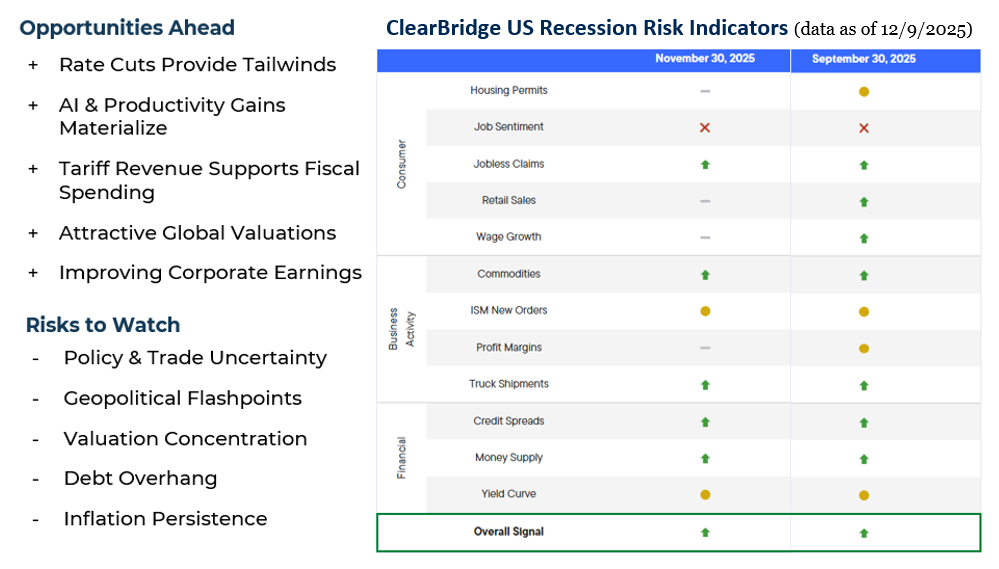Viewport: 999px width, 569px height.
Task: Select the September 30, 2025 column header
Action: [x=864, y=59]
